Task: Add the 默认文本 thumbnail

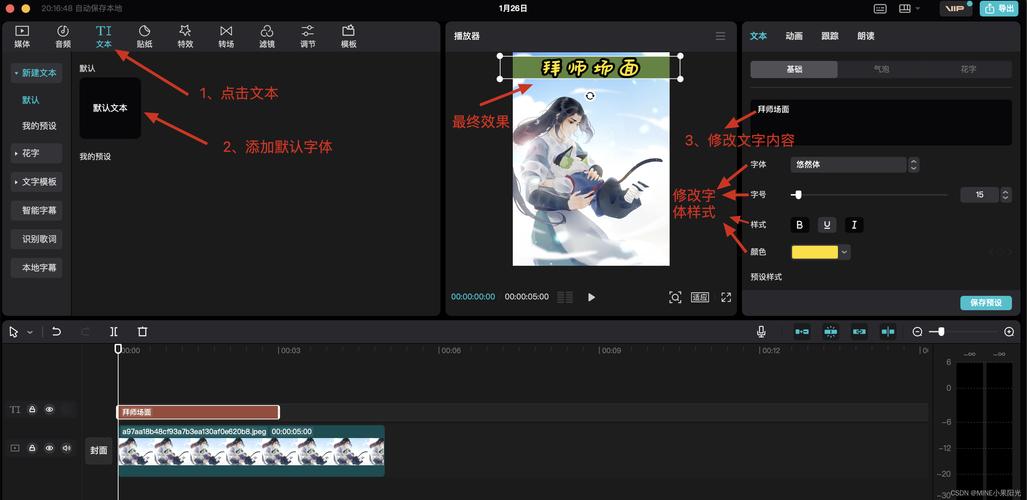Action: tap(110, 108)
